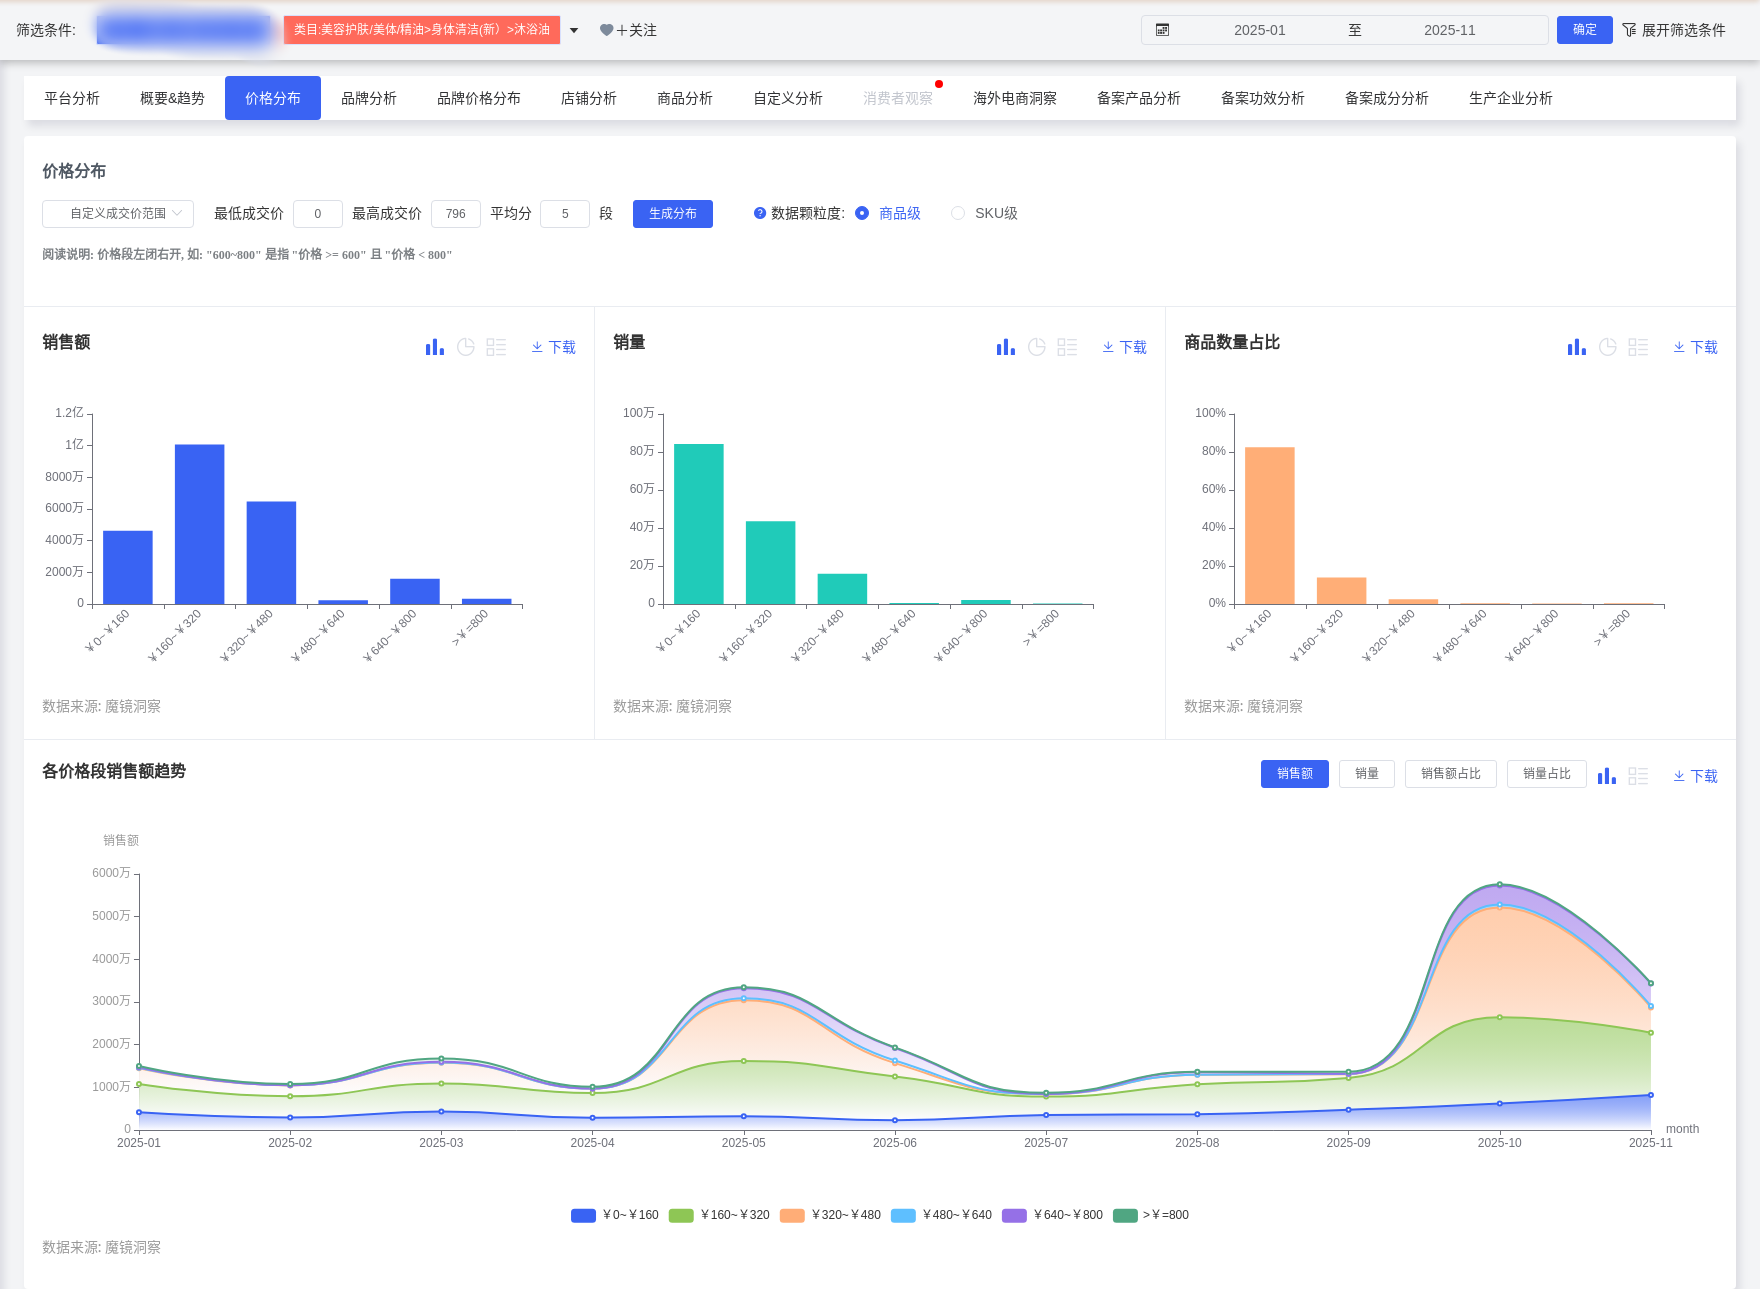Select the SKU级 radio option

[958, 213]
